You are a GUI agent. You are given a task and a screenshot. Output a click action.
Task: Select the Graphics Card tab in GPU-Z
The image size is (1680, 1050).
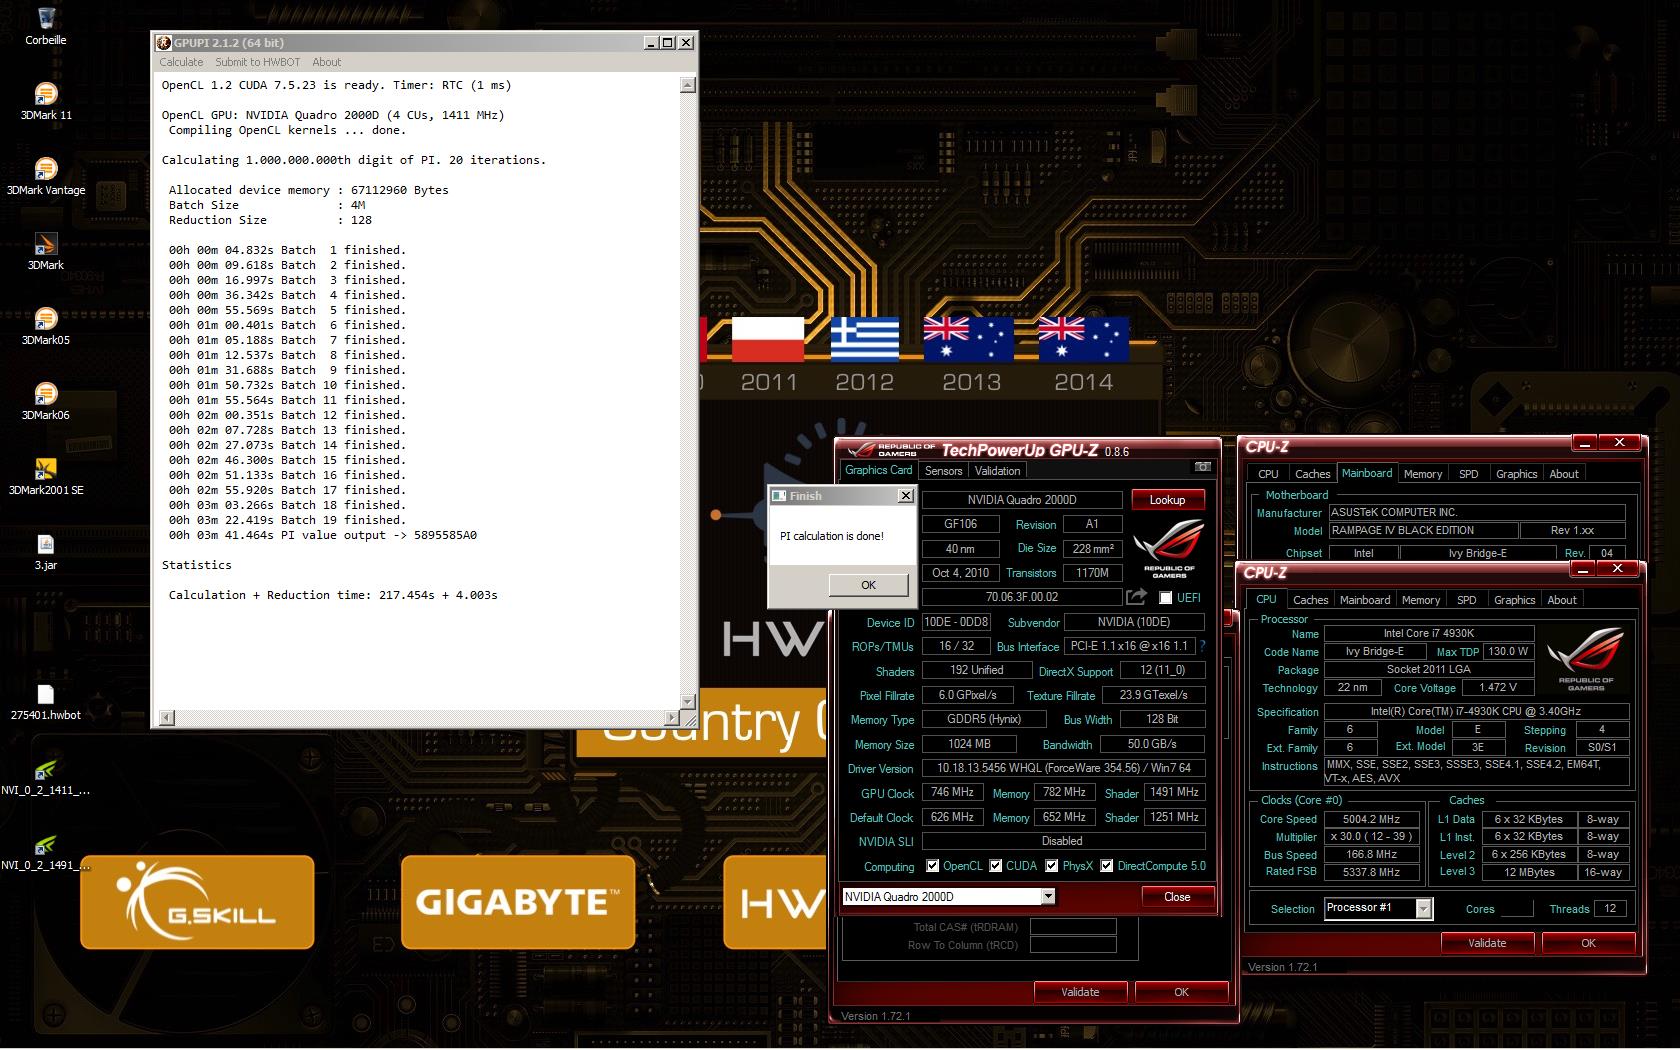878,470
